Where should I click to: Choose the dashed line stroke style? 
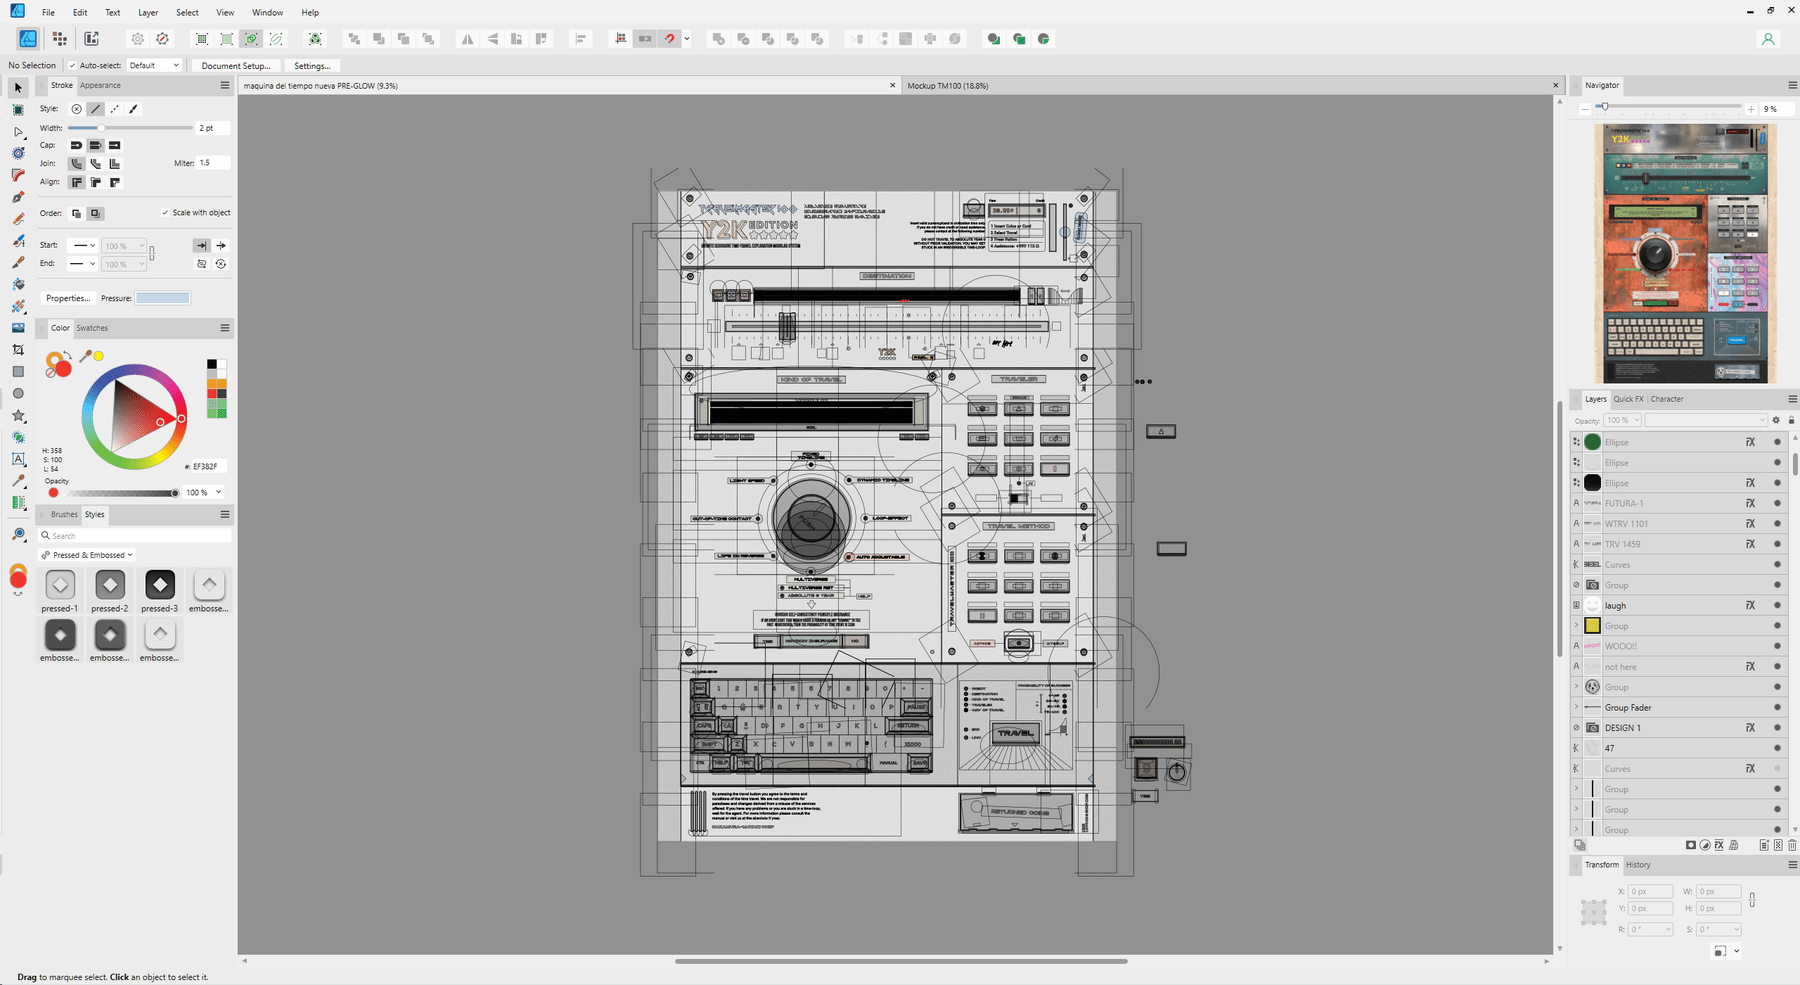[114, 109]
